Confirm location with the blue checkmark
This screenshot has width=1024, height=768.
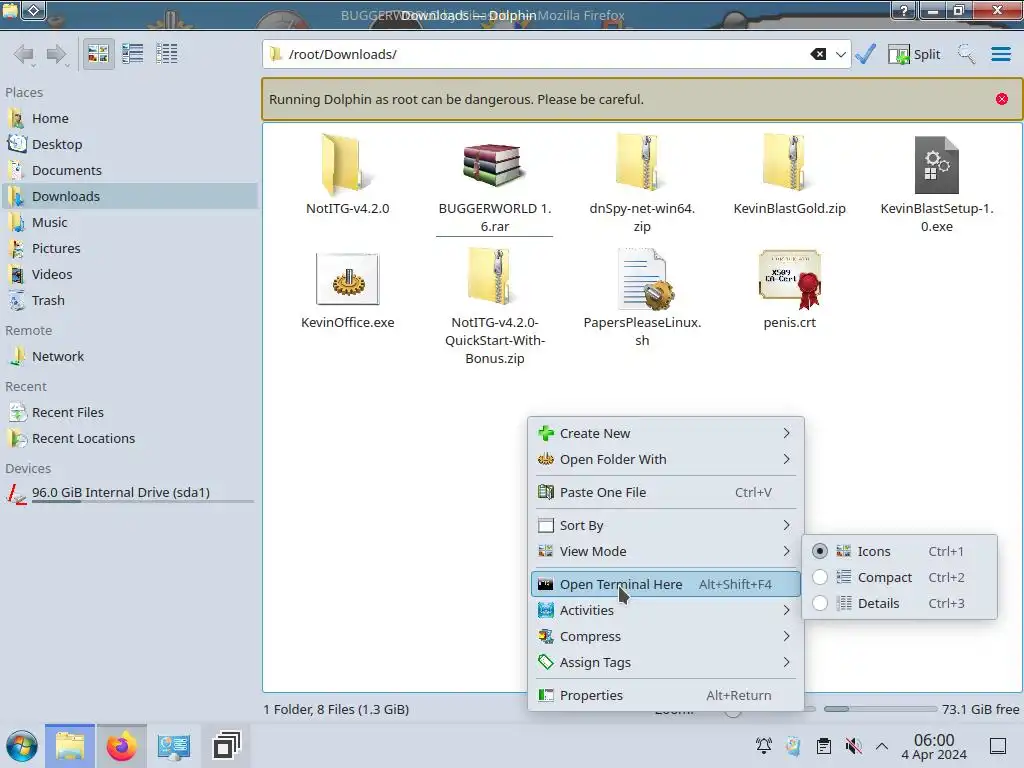(866, 54)
